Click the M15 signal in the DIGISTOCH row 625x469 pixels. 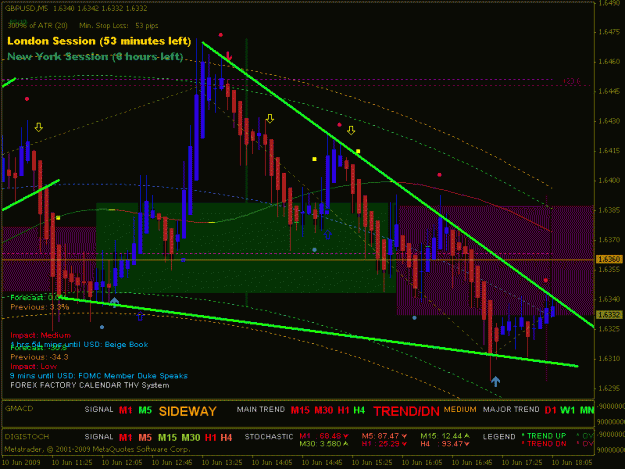tap(167, 438)
